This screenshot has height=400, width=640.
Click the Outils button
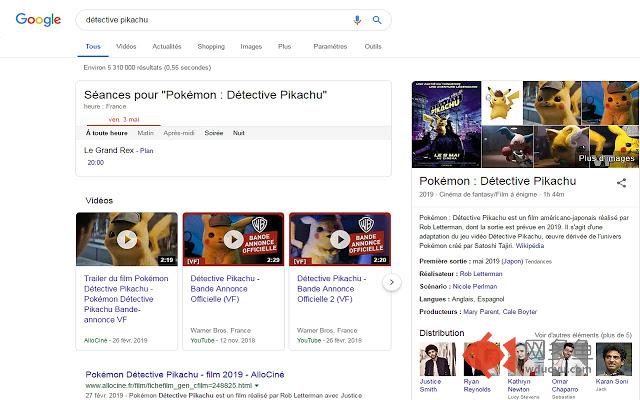coord(373,47)
